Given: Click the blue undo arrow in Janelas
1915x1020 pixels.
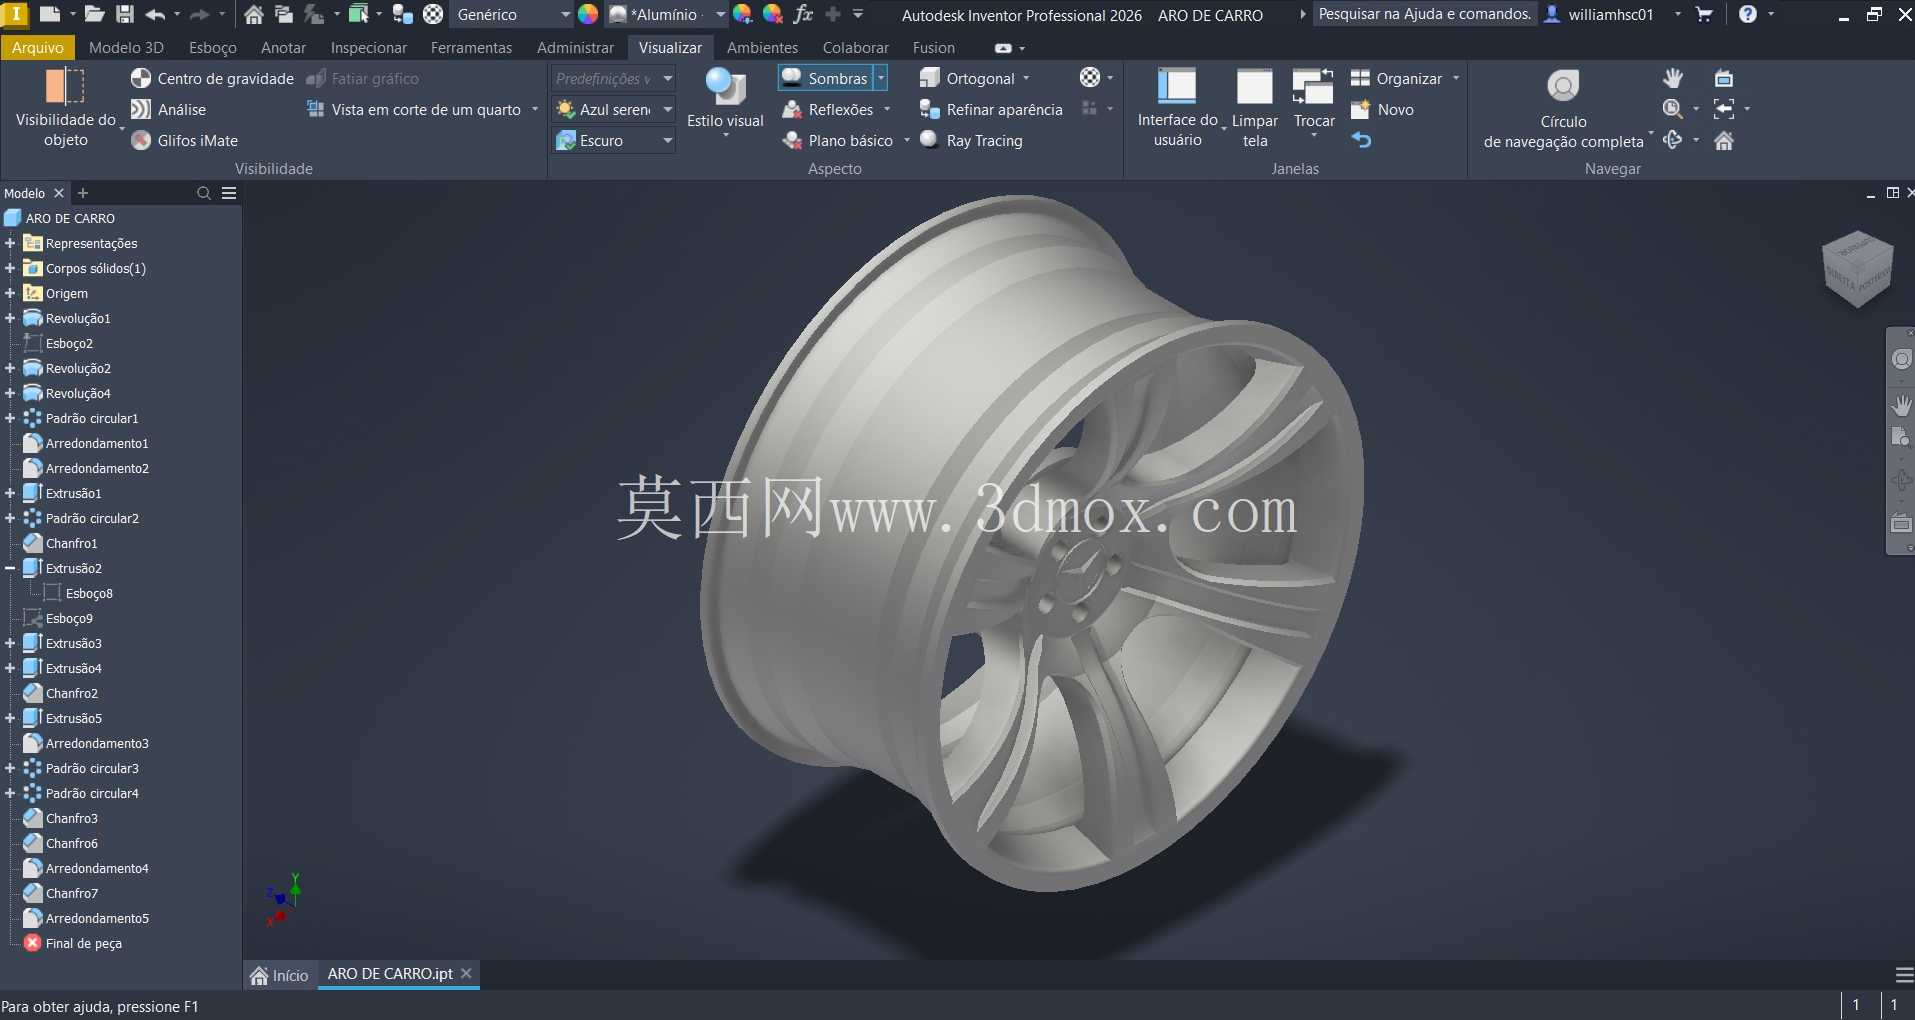Looking at the screenshot, I should [1361, 140].
